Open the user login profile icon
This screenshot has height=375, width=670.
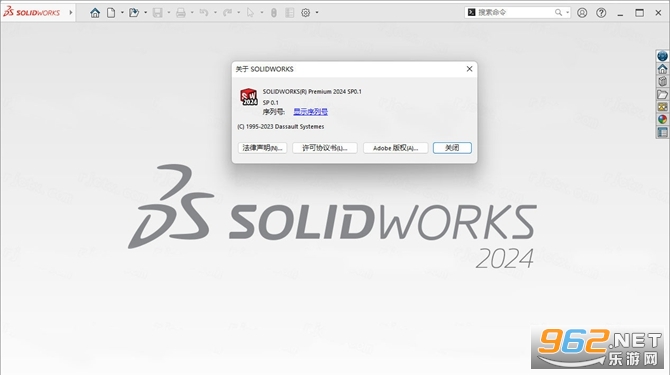coord(582,13)
